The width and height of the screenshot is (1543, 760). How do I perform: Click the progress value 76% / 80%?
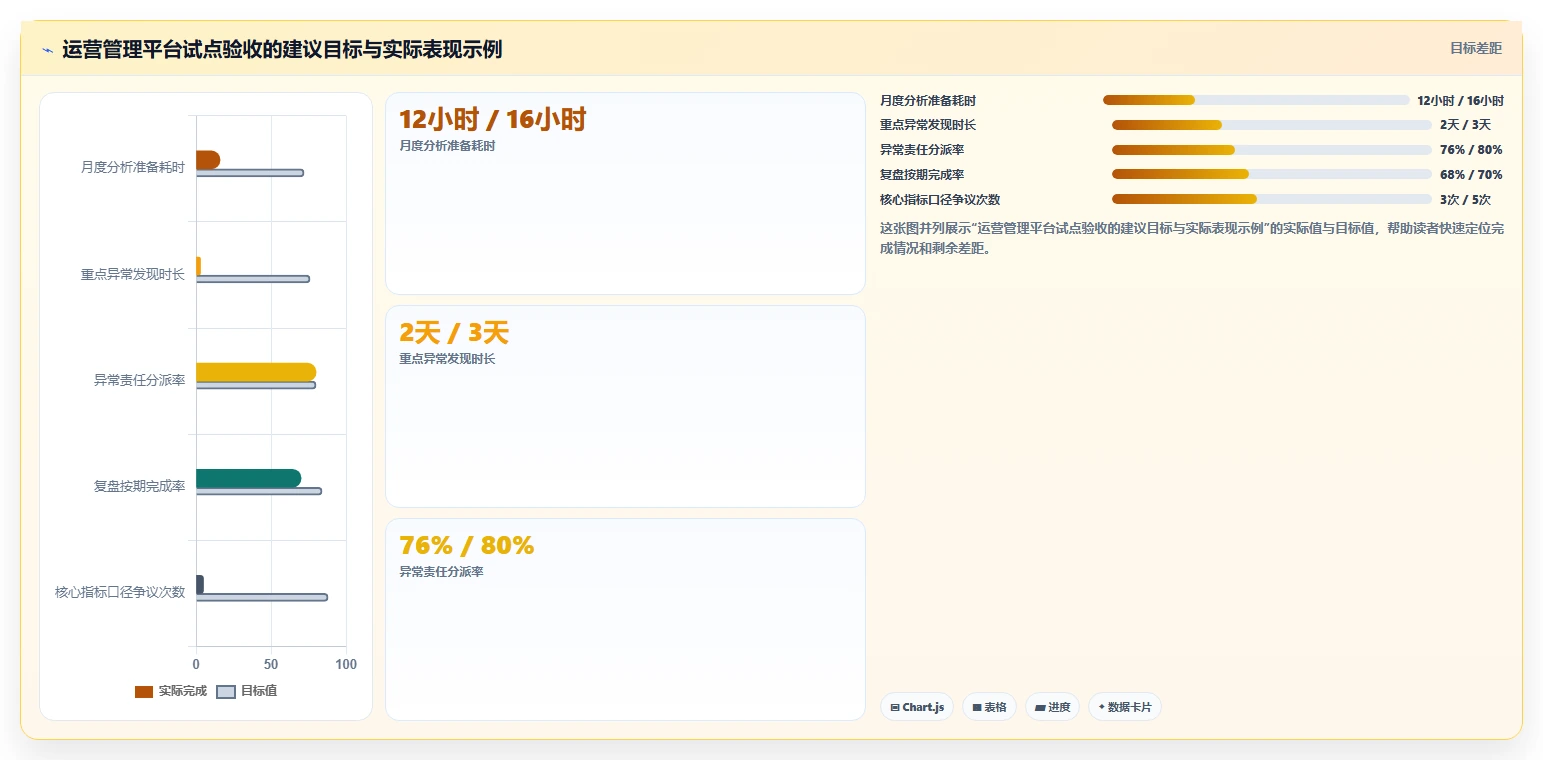[1471, 150]
